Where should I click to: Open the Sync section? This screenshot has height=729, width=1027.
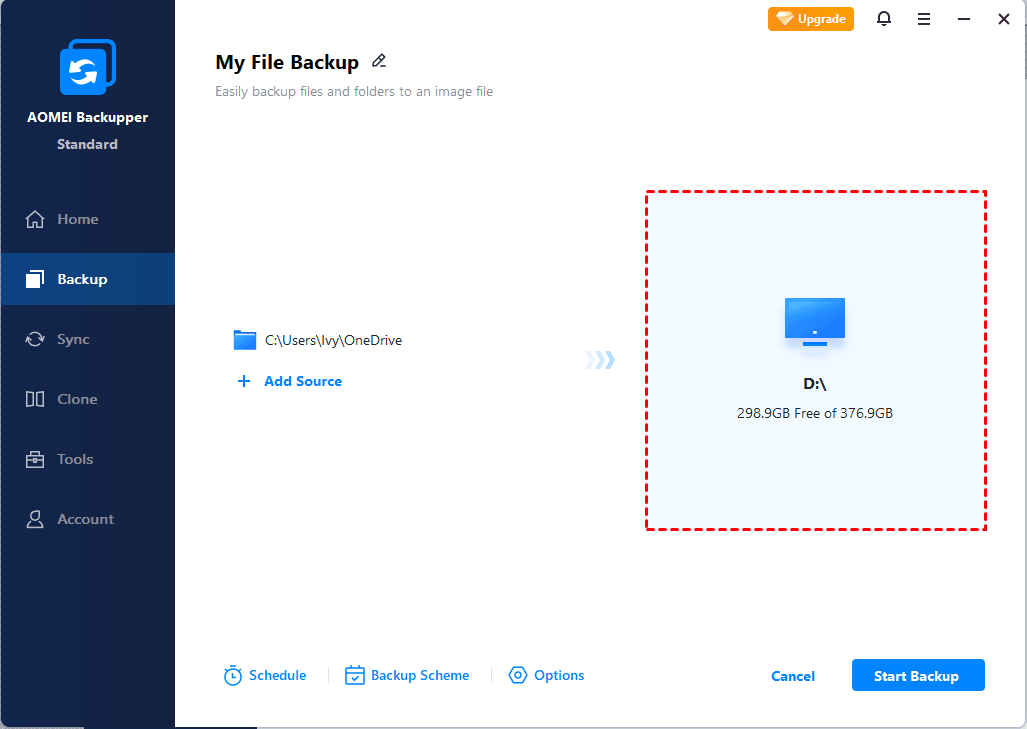click(73, 339)
